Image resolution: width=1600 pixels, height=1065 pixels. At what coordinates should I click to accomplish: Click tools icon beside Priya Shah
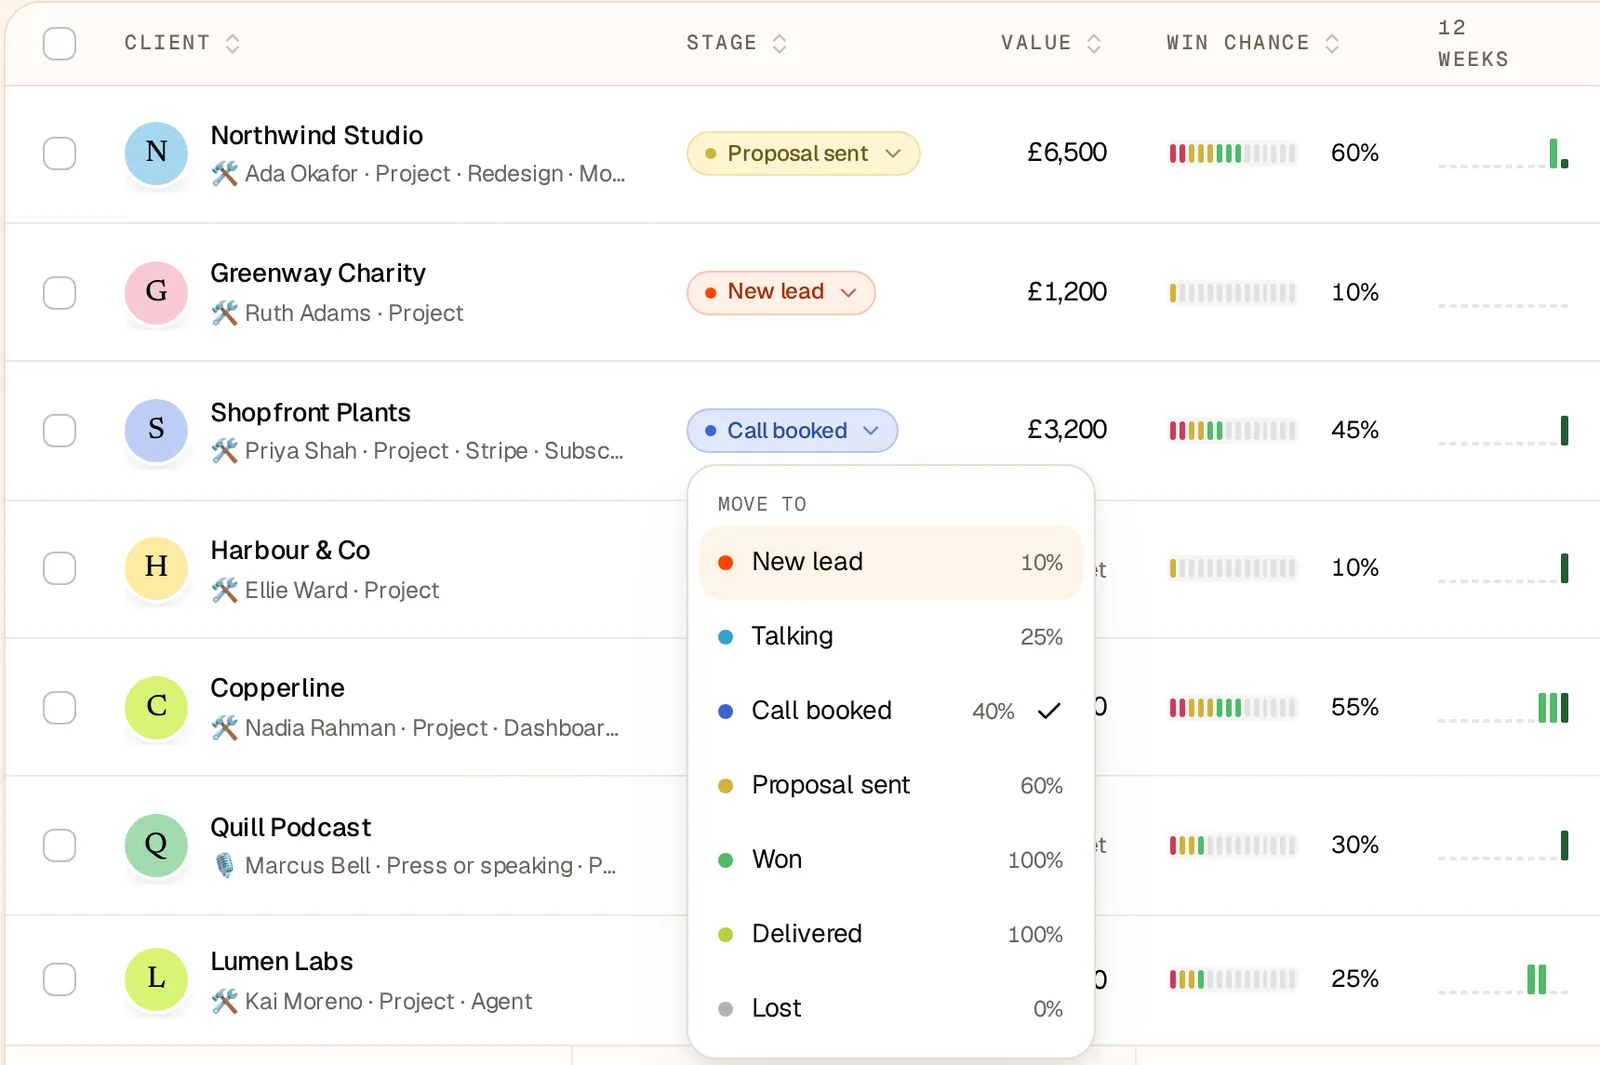pyautogui.click(x=225, y=451)
